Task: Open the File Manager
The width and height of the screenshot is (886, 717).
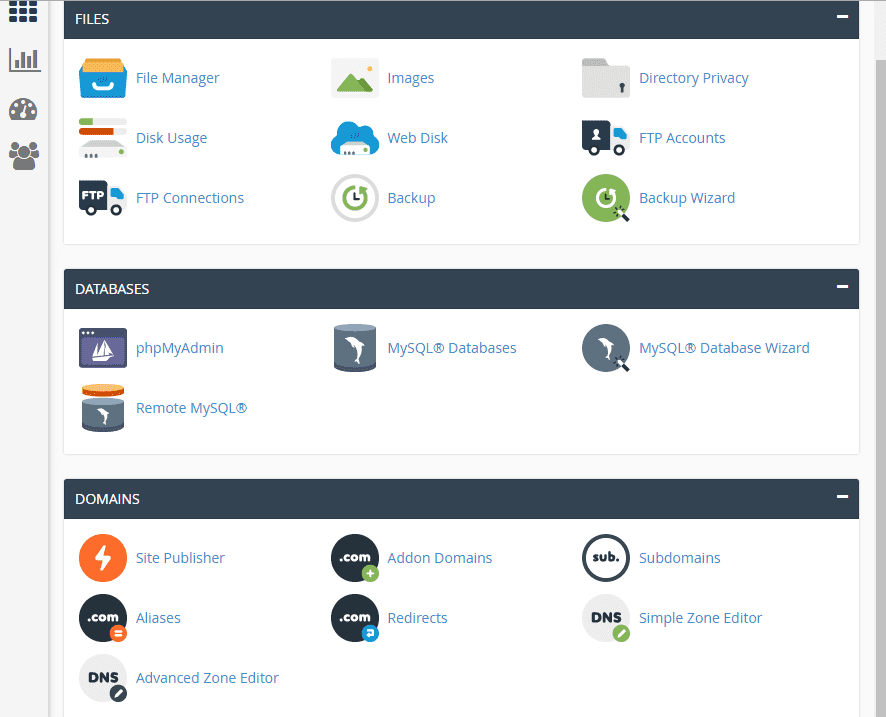Action: [180, 77]
